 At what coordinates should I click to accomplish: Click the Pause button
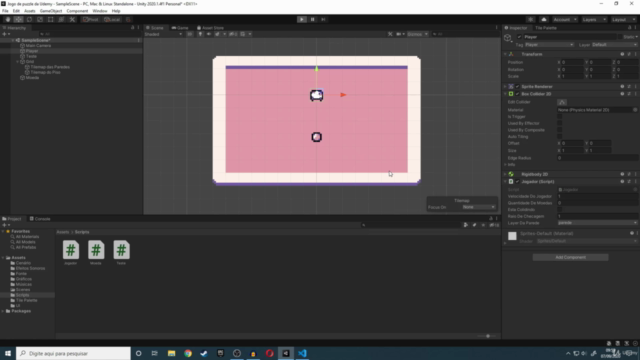coord(313,19)
